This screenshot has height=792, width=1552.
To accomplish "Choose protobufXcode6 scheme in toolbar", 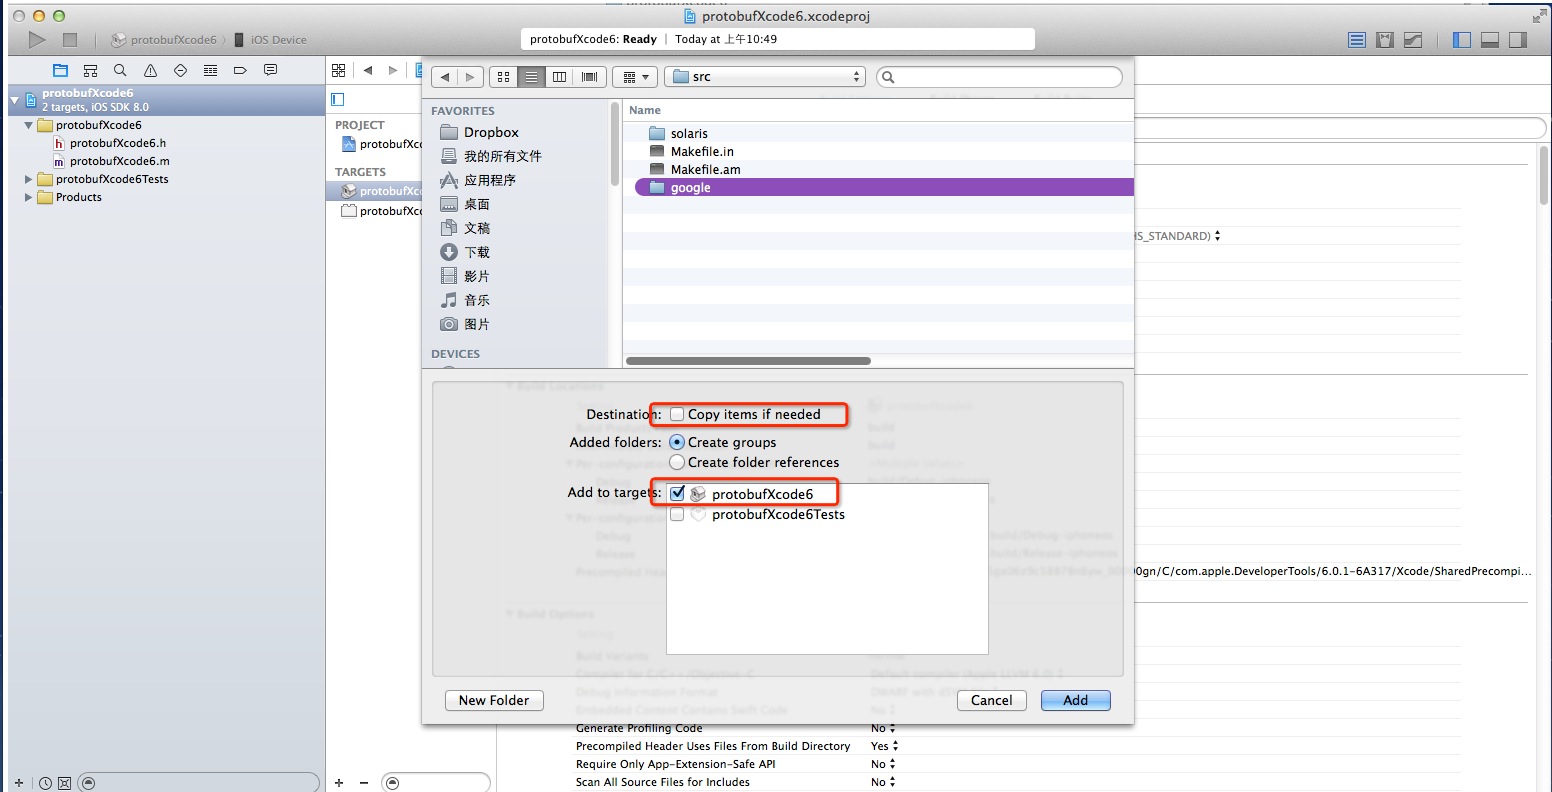I will [x=164, y=40].
